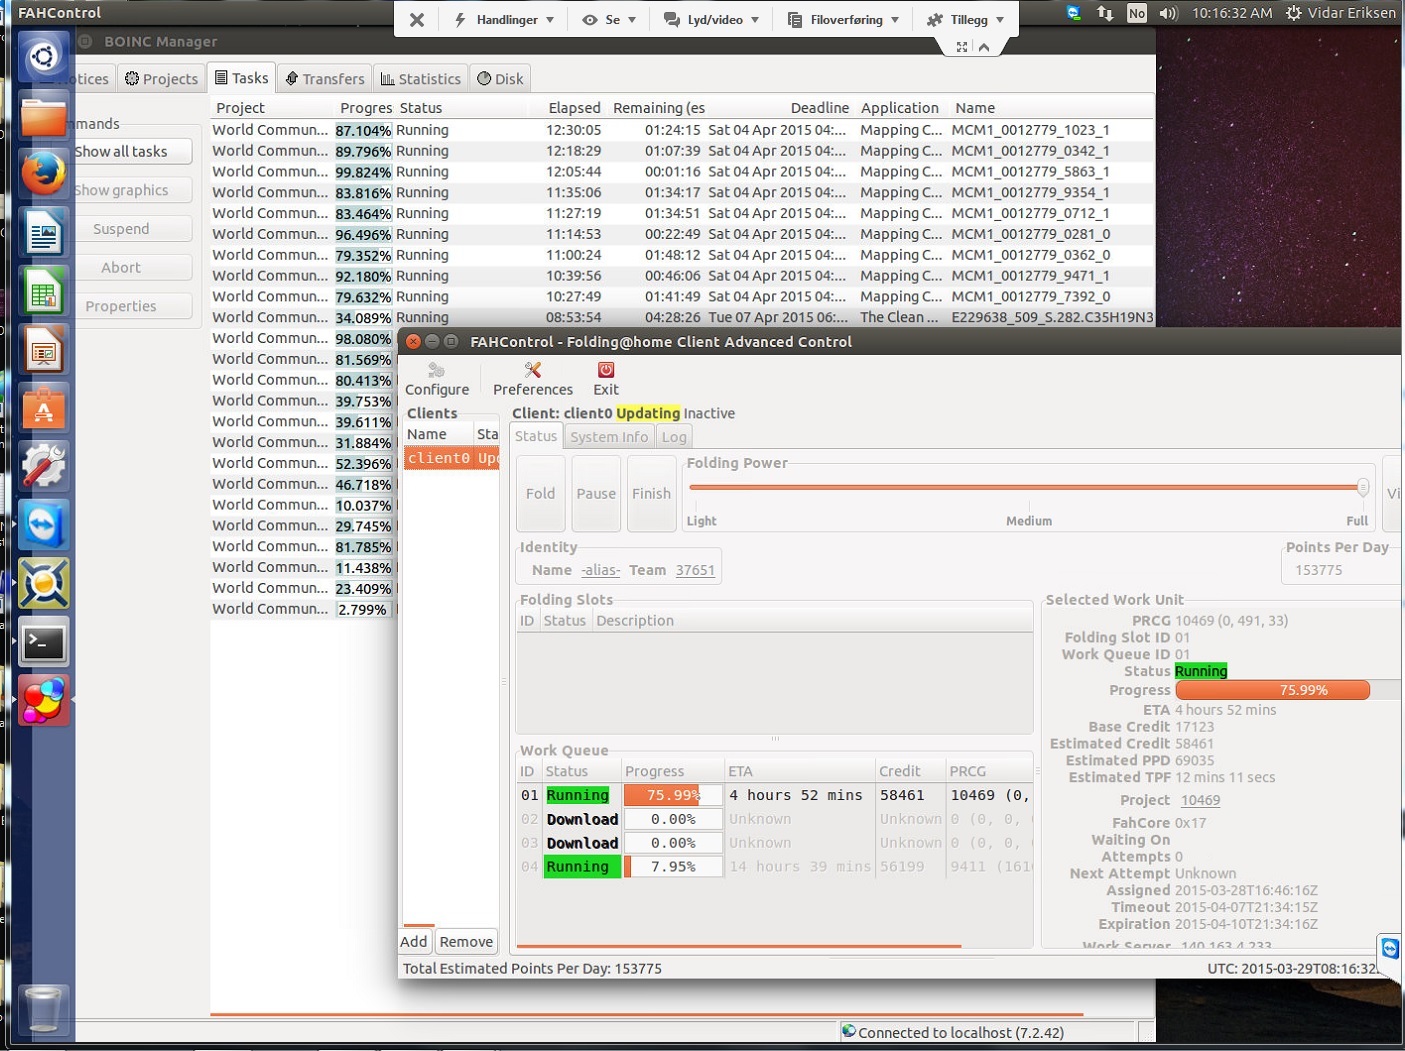The height and width of the screenshot is (1051, 1405).
Task: Switch to the Projects tab in BOINC Manager
Action: click(x=162, y=79)
